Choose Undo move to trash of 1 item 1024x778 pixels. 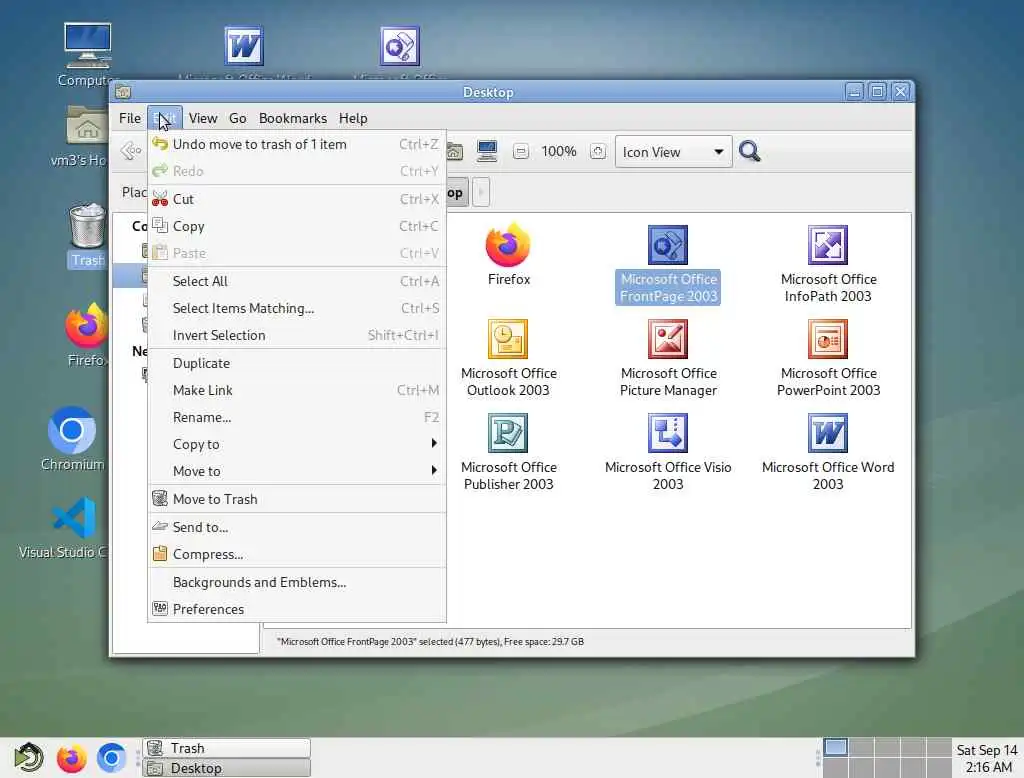[x=297, y=144]
